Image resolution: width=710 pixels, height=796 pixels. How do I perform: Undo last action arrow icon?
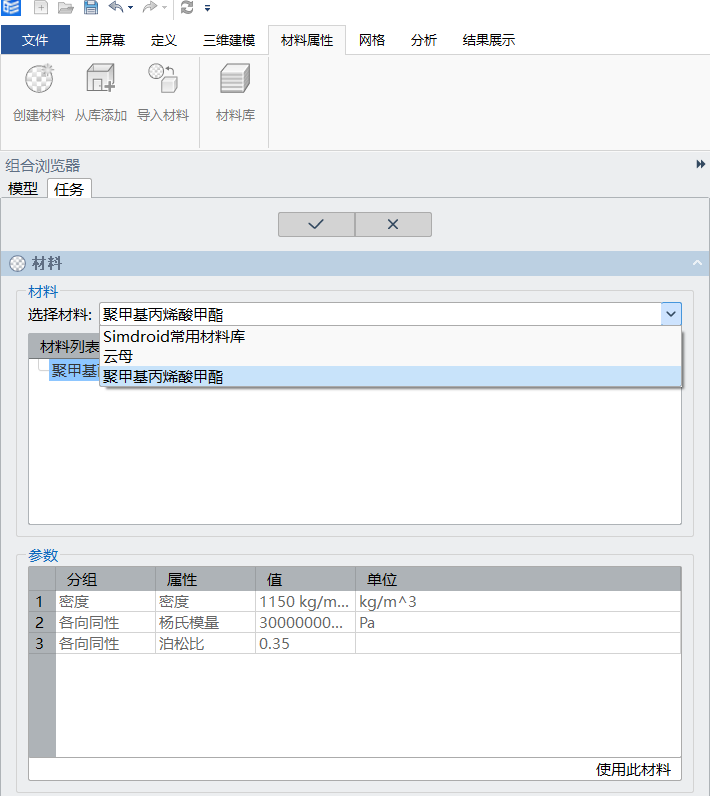tap(116, 7)
